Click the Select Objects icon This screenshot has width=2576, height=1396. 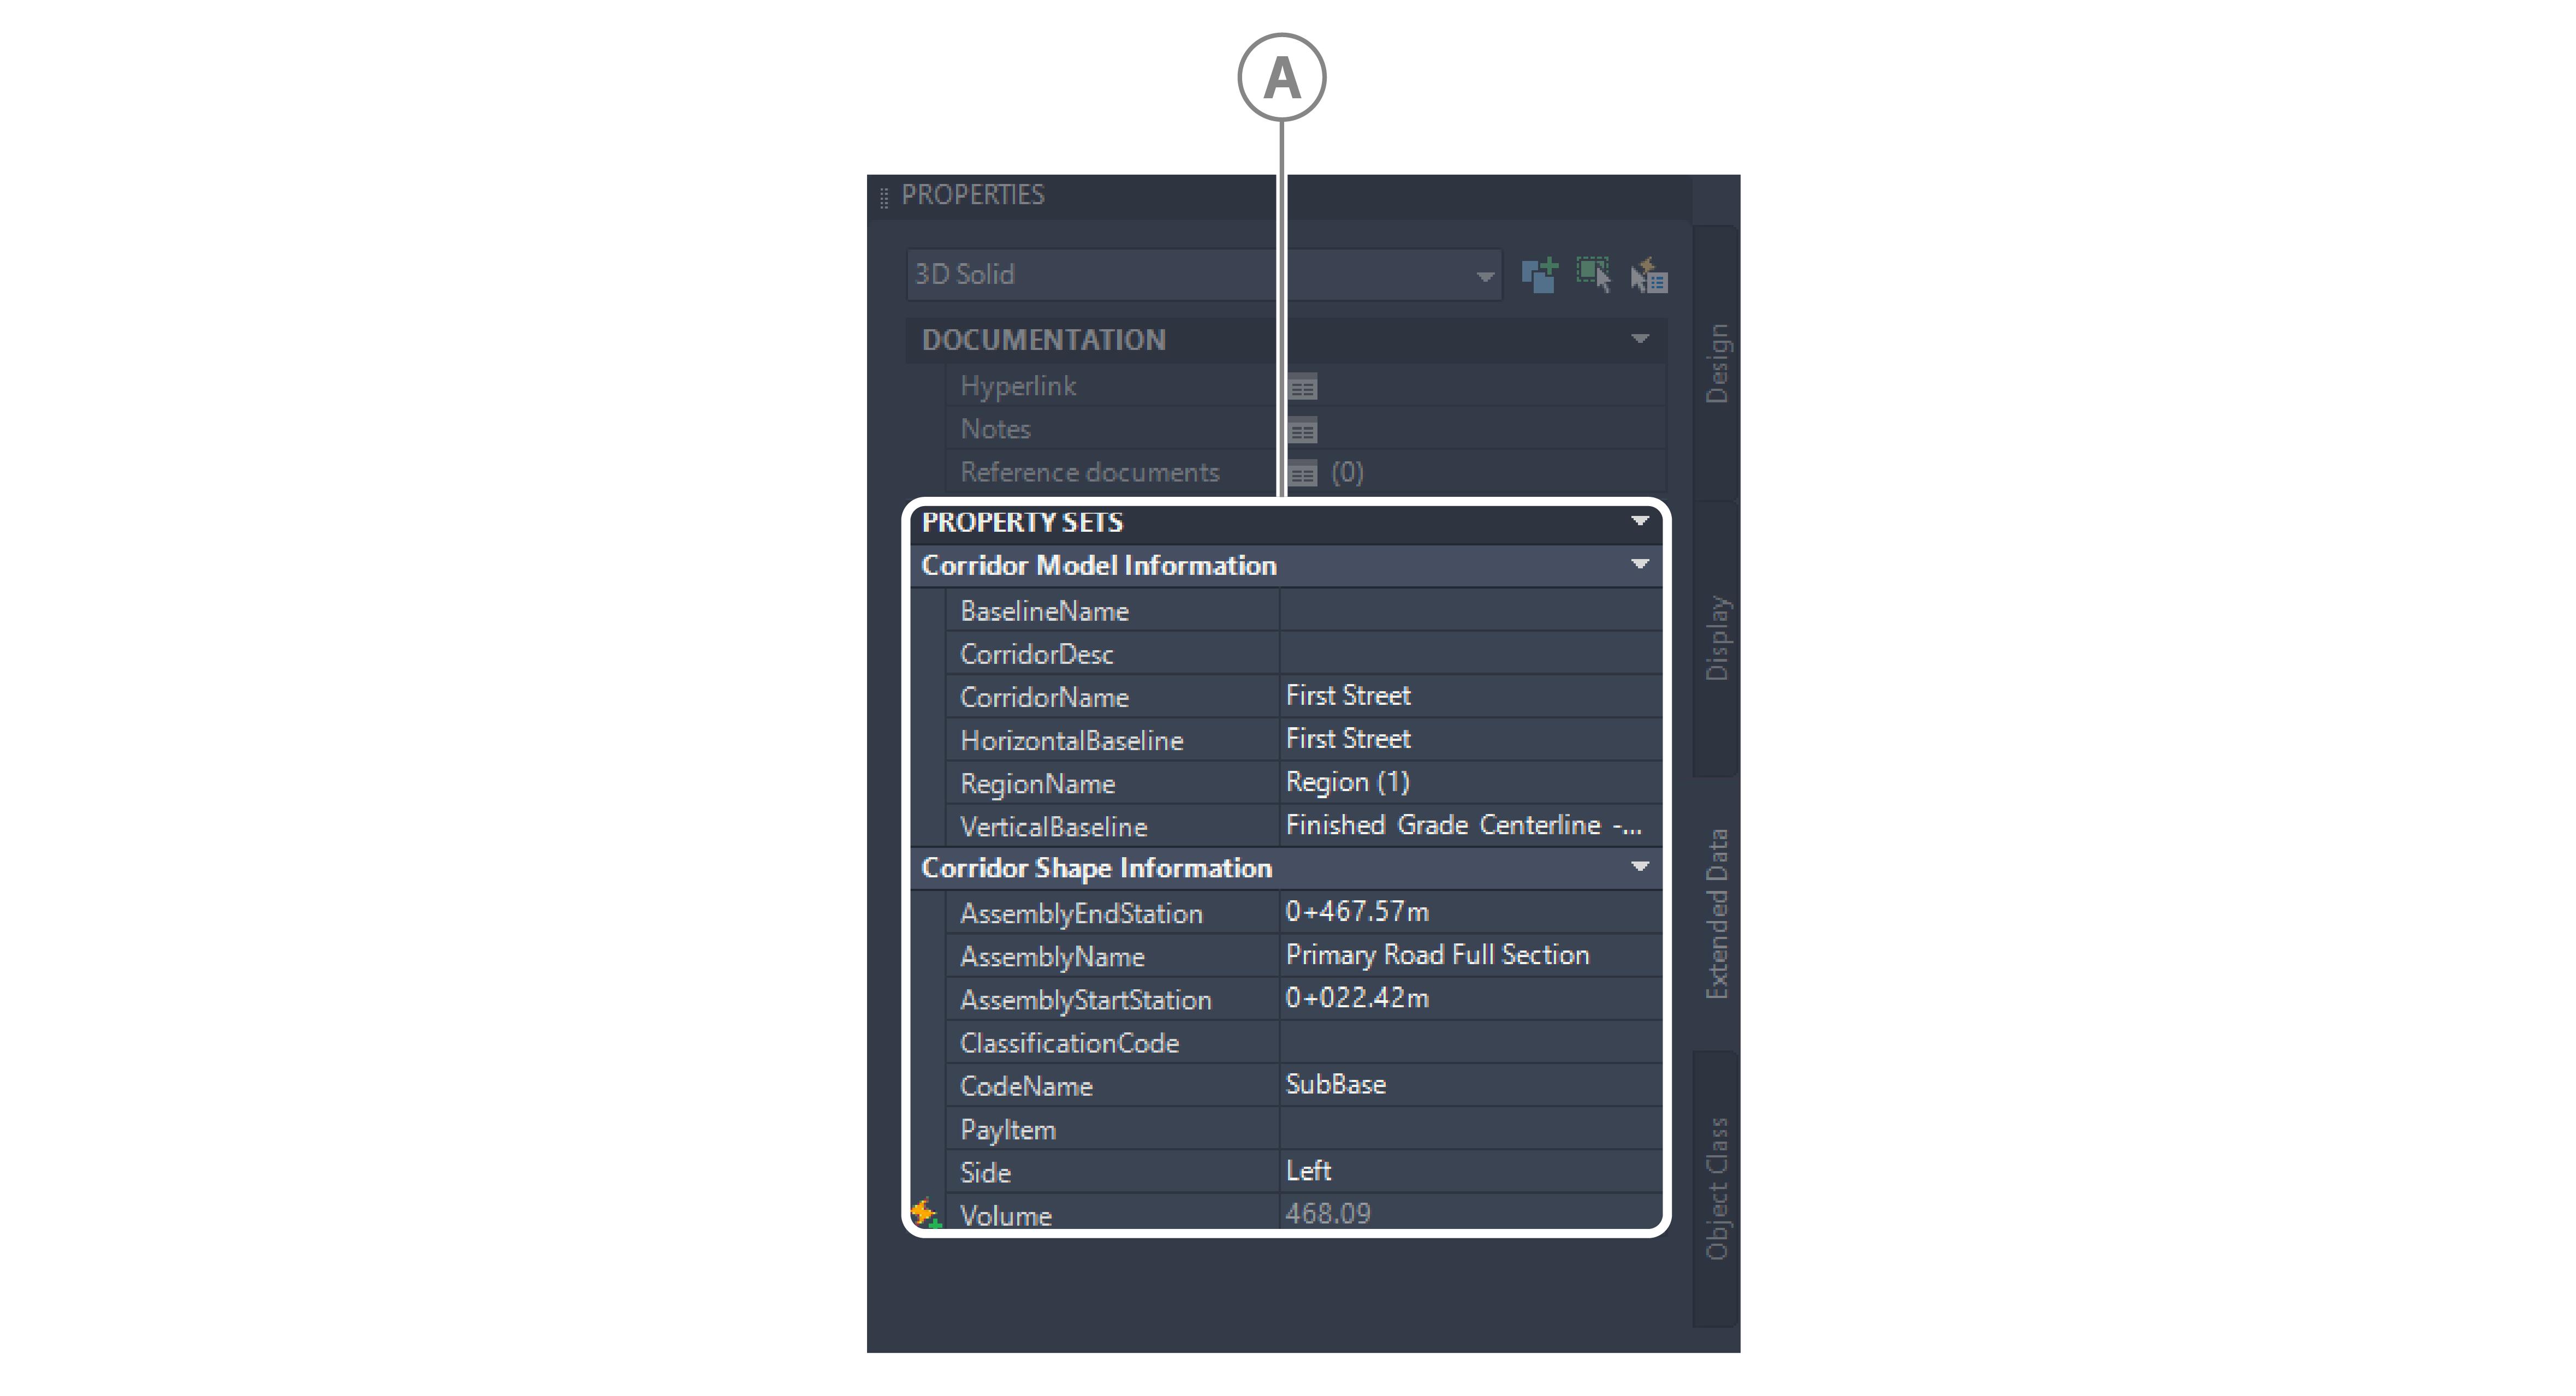click(1594, 275)
